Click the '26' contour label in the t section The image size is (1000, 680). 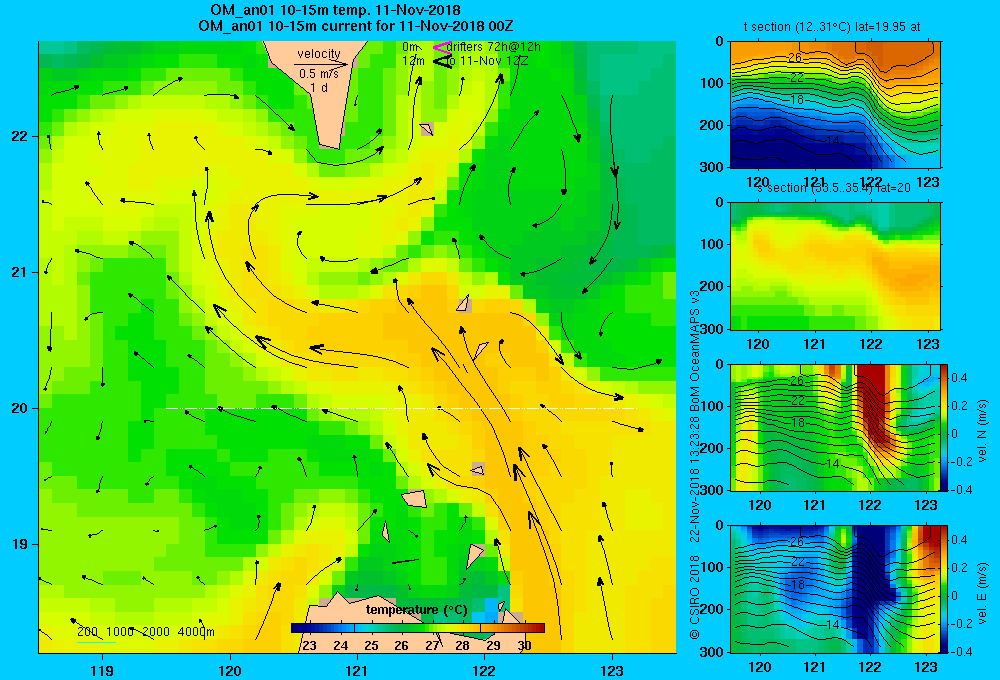tap(795, 57)
